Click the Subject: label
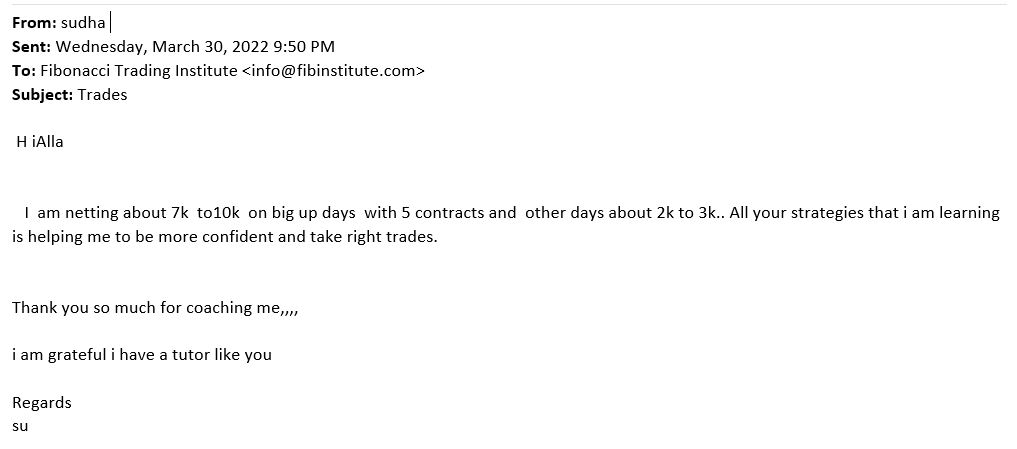This screenshot has width=1017, height=449. [42, 95]
